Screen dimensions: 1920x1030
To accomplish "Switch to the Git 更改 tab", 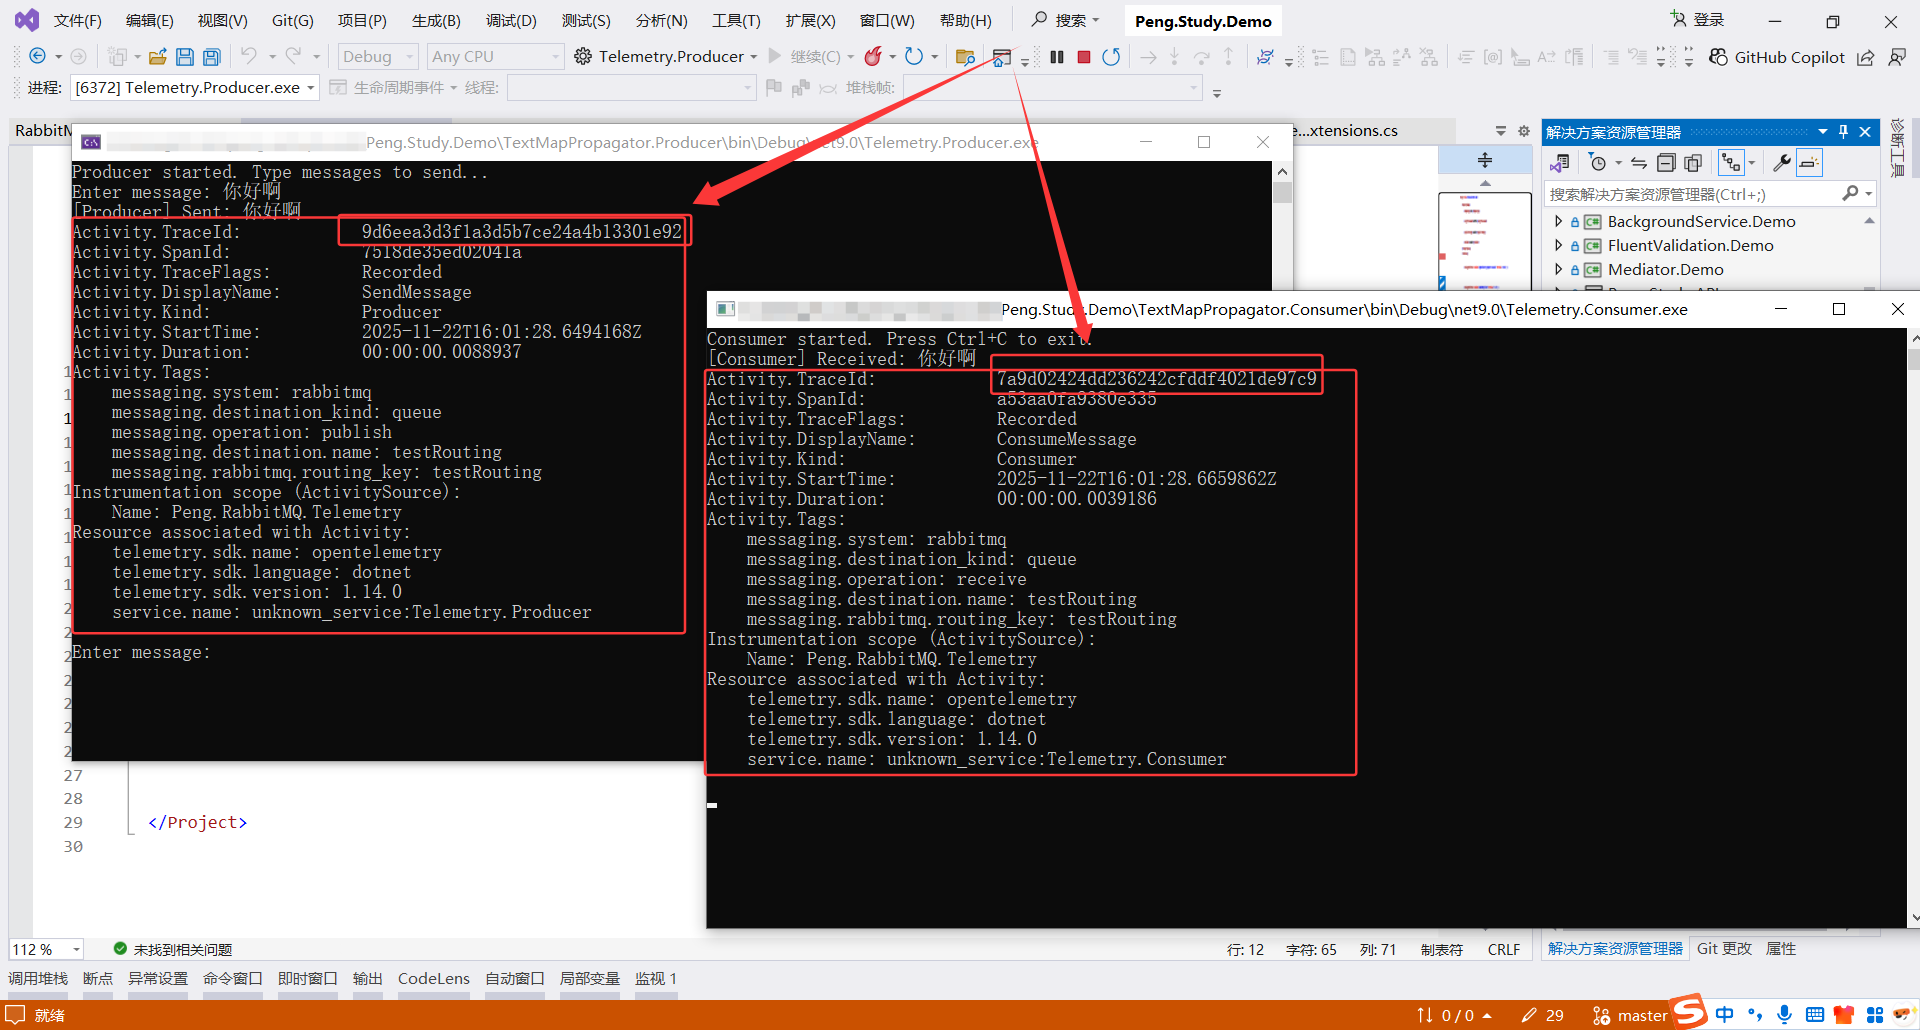I will click(x=1724, y=949).
